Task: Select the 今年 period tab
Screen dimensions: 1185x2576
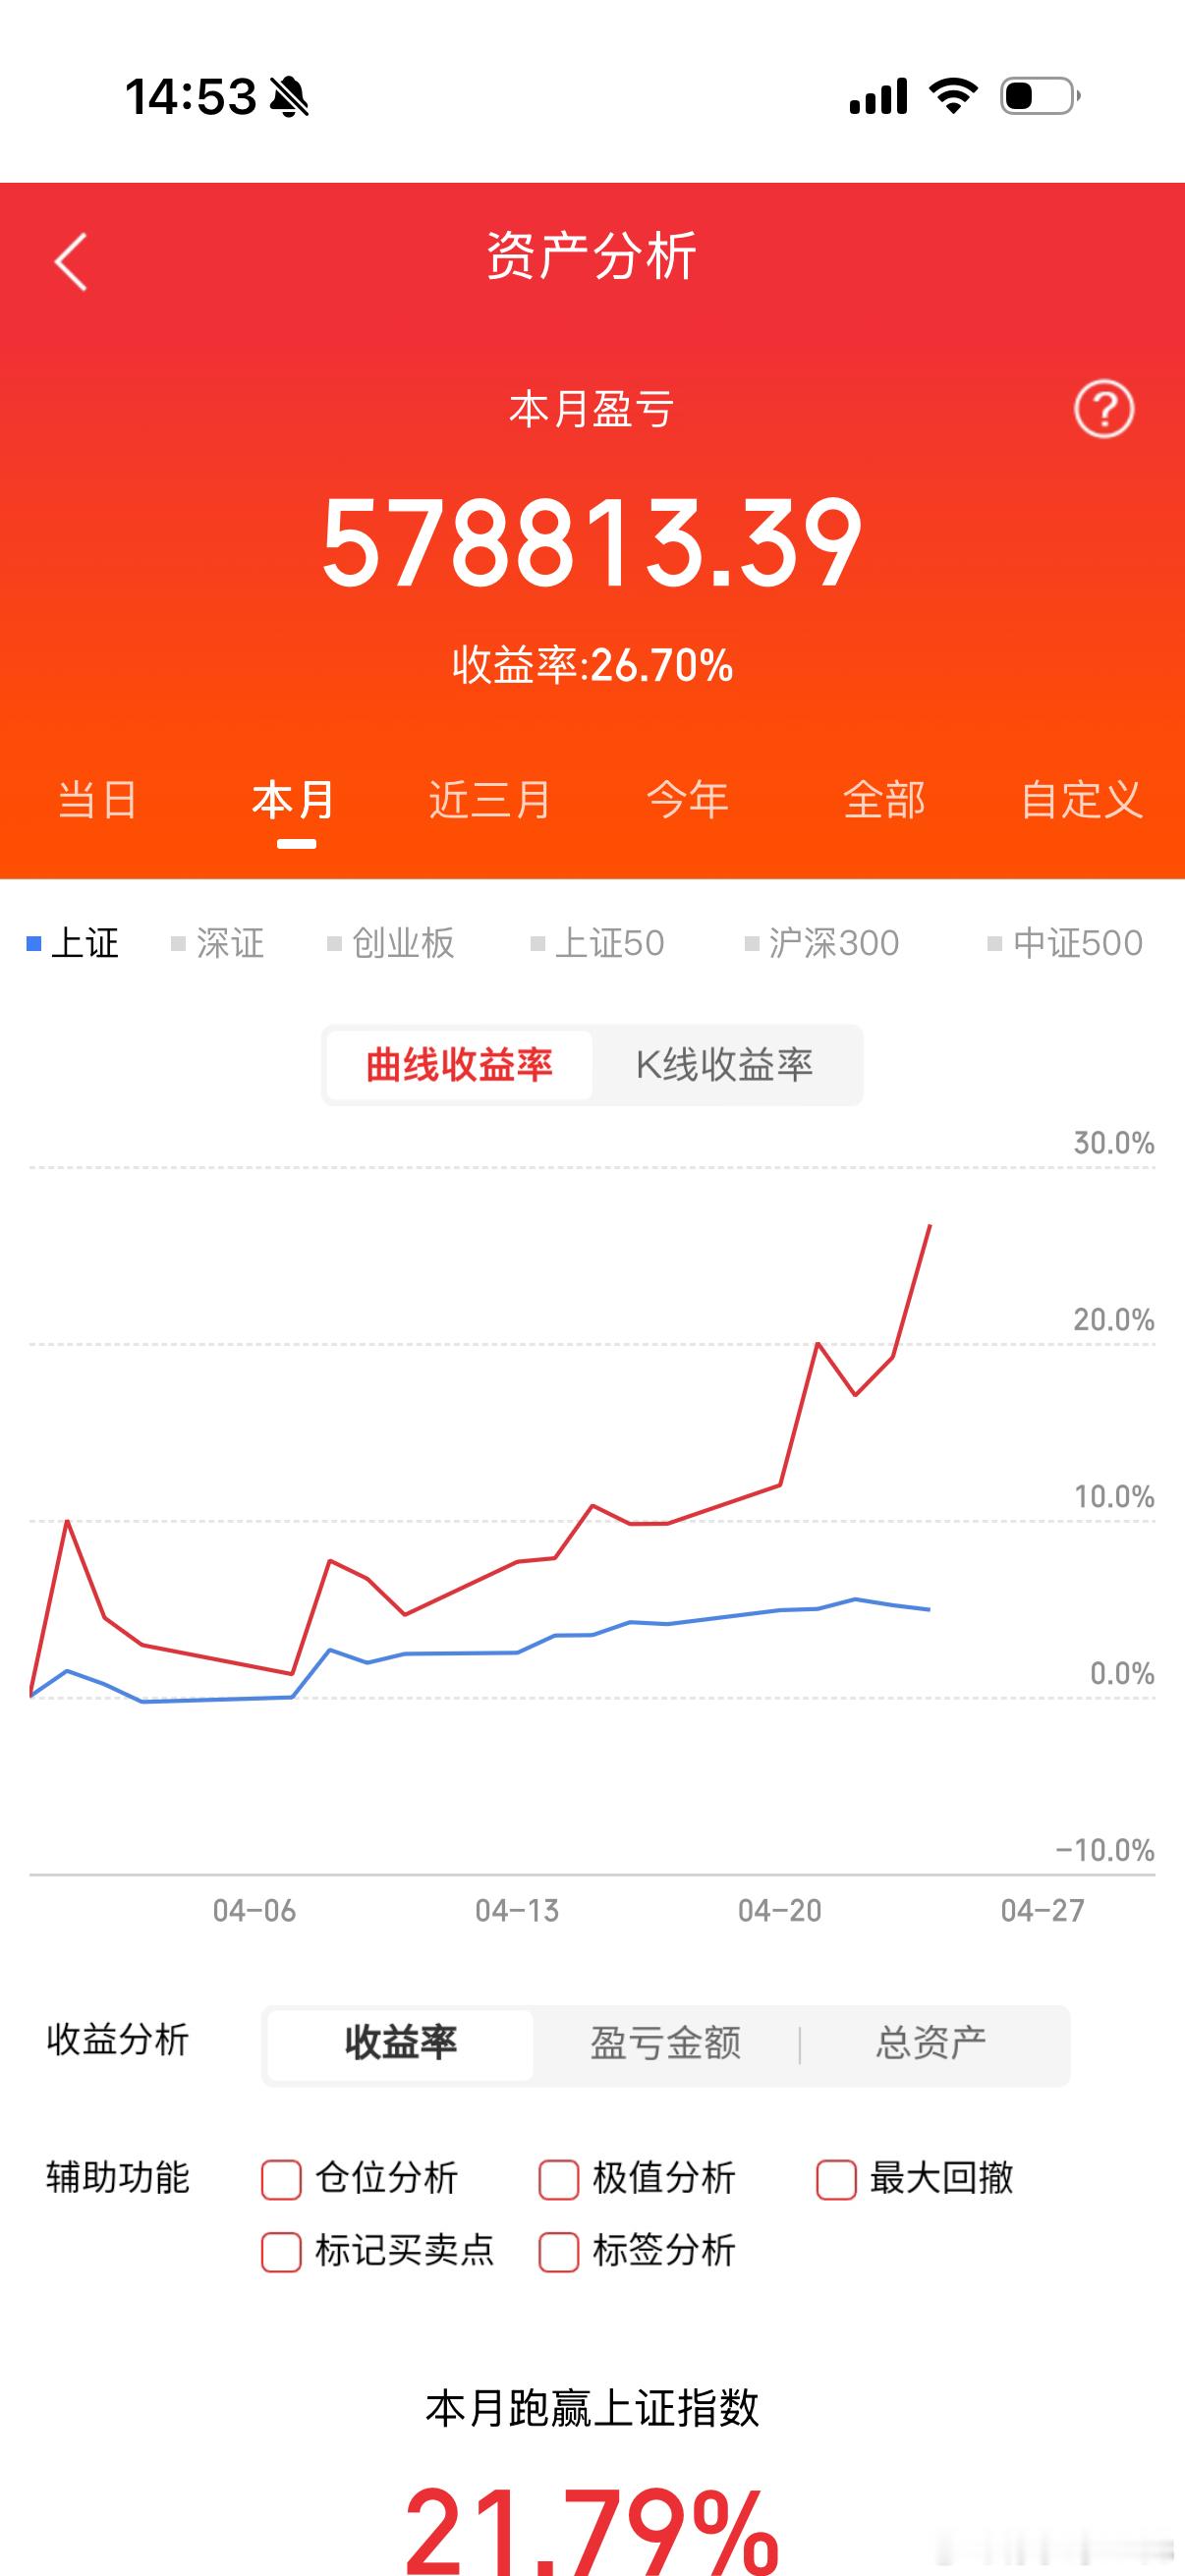Action: 689,800
